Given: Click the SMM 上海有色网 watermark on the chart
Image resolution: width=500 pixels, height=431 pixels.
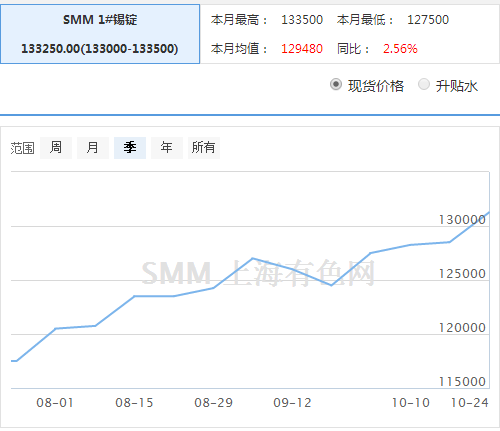Looking at the screenshot, I should pos(258,273).
